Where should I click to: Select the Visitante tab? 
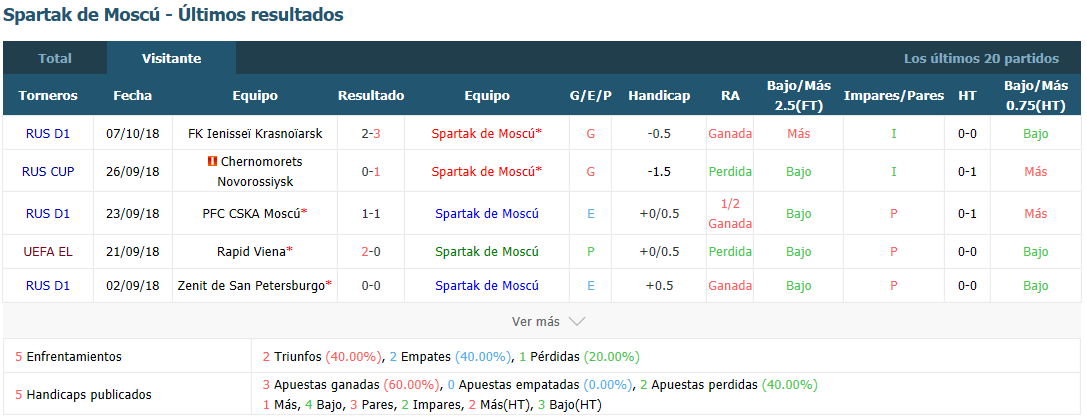click(x=171, y=59)
